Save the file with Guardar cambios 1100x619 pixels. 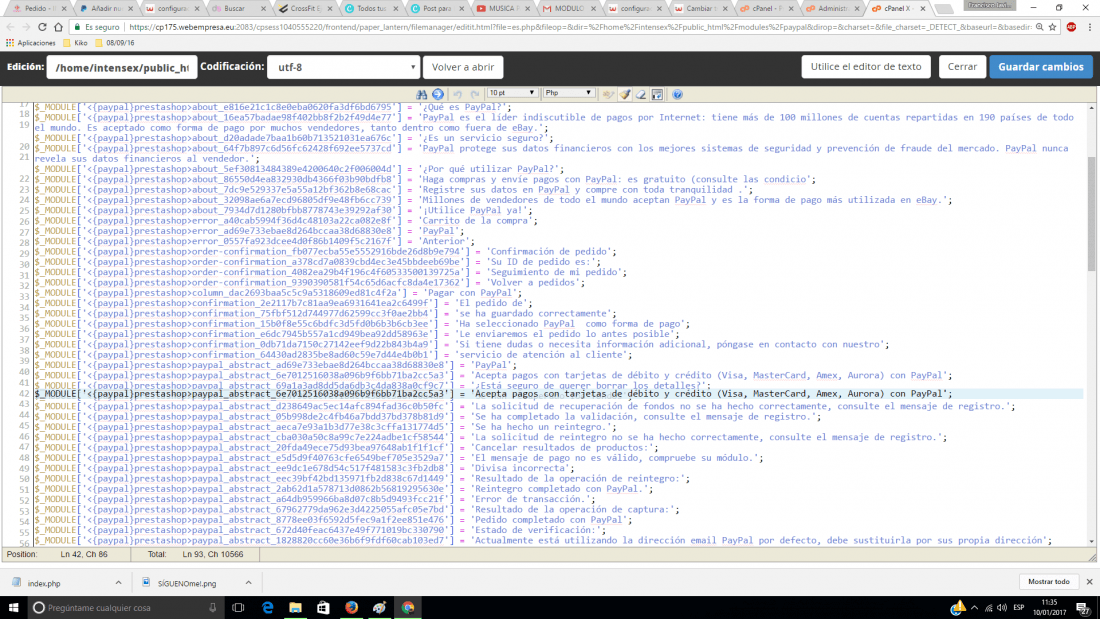pos(1040,67)
